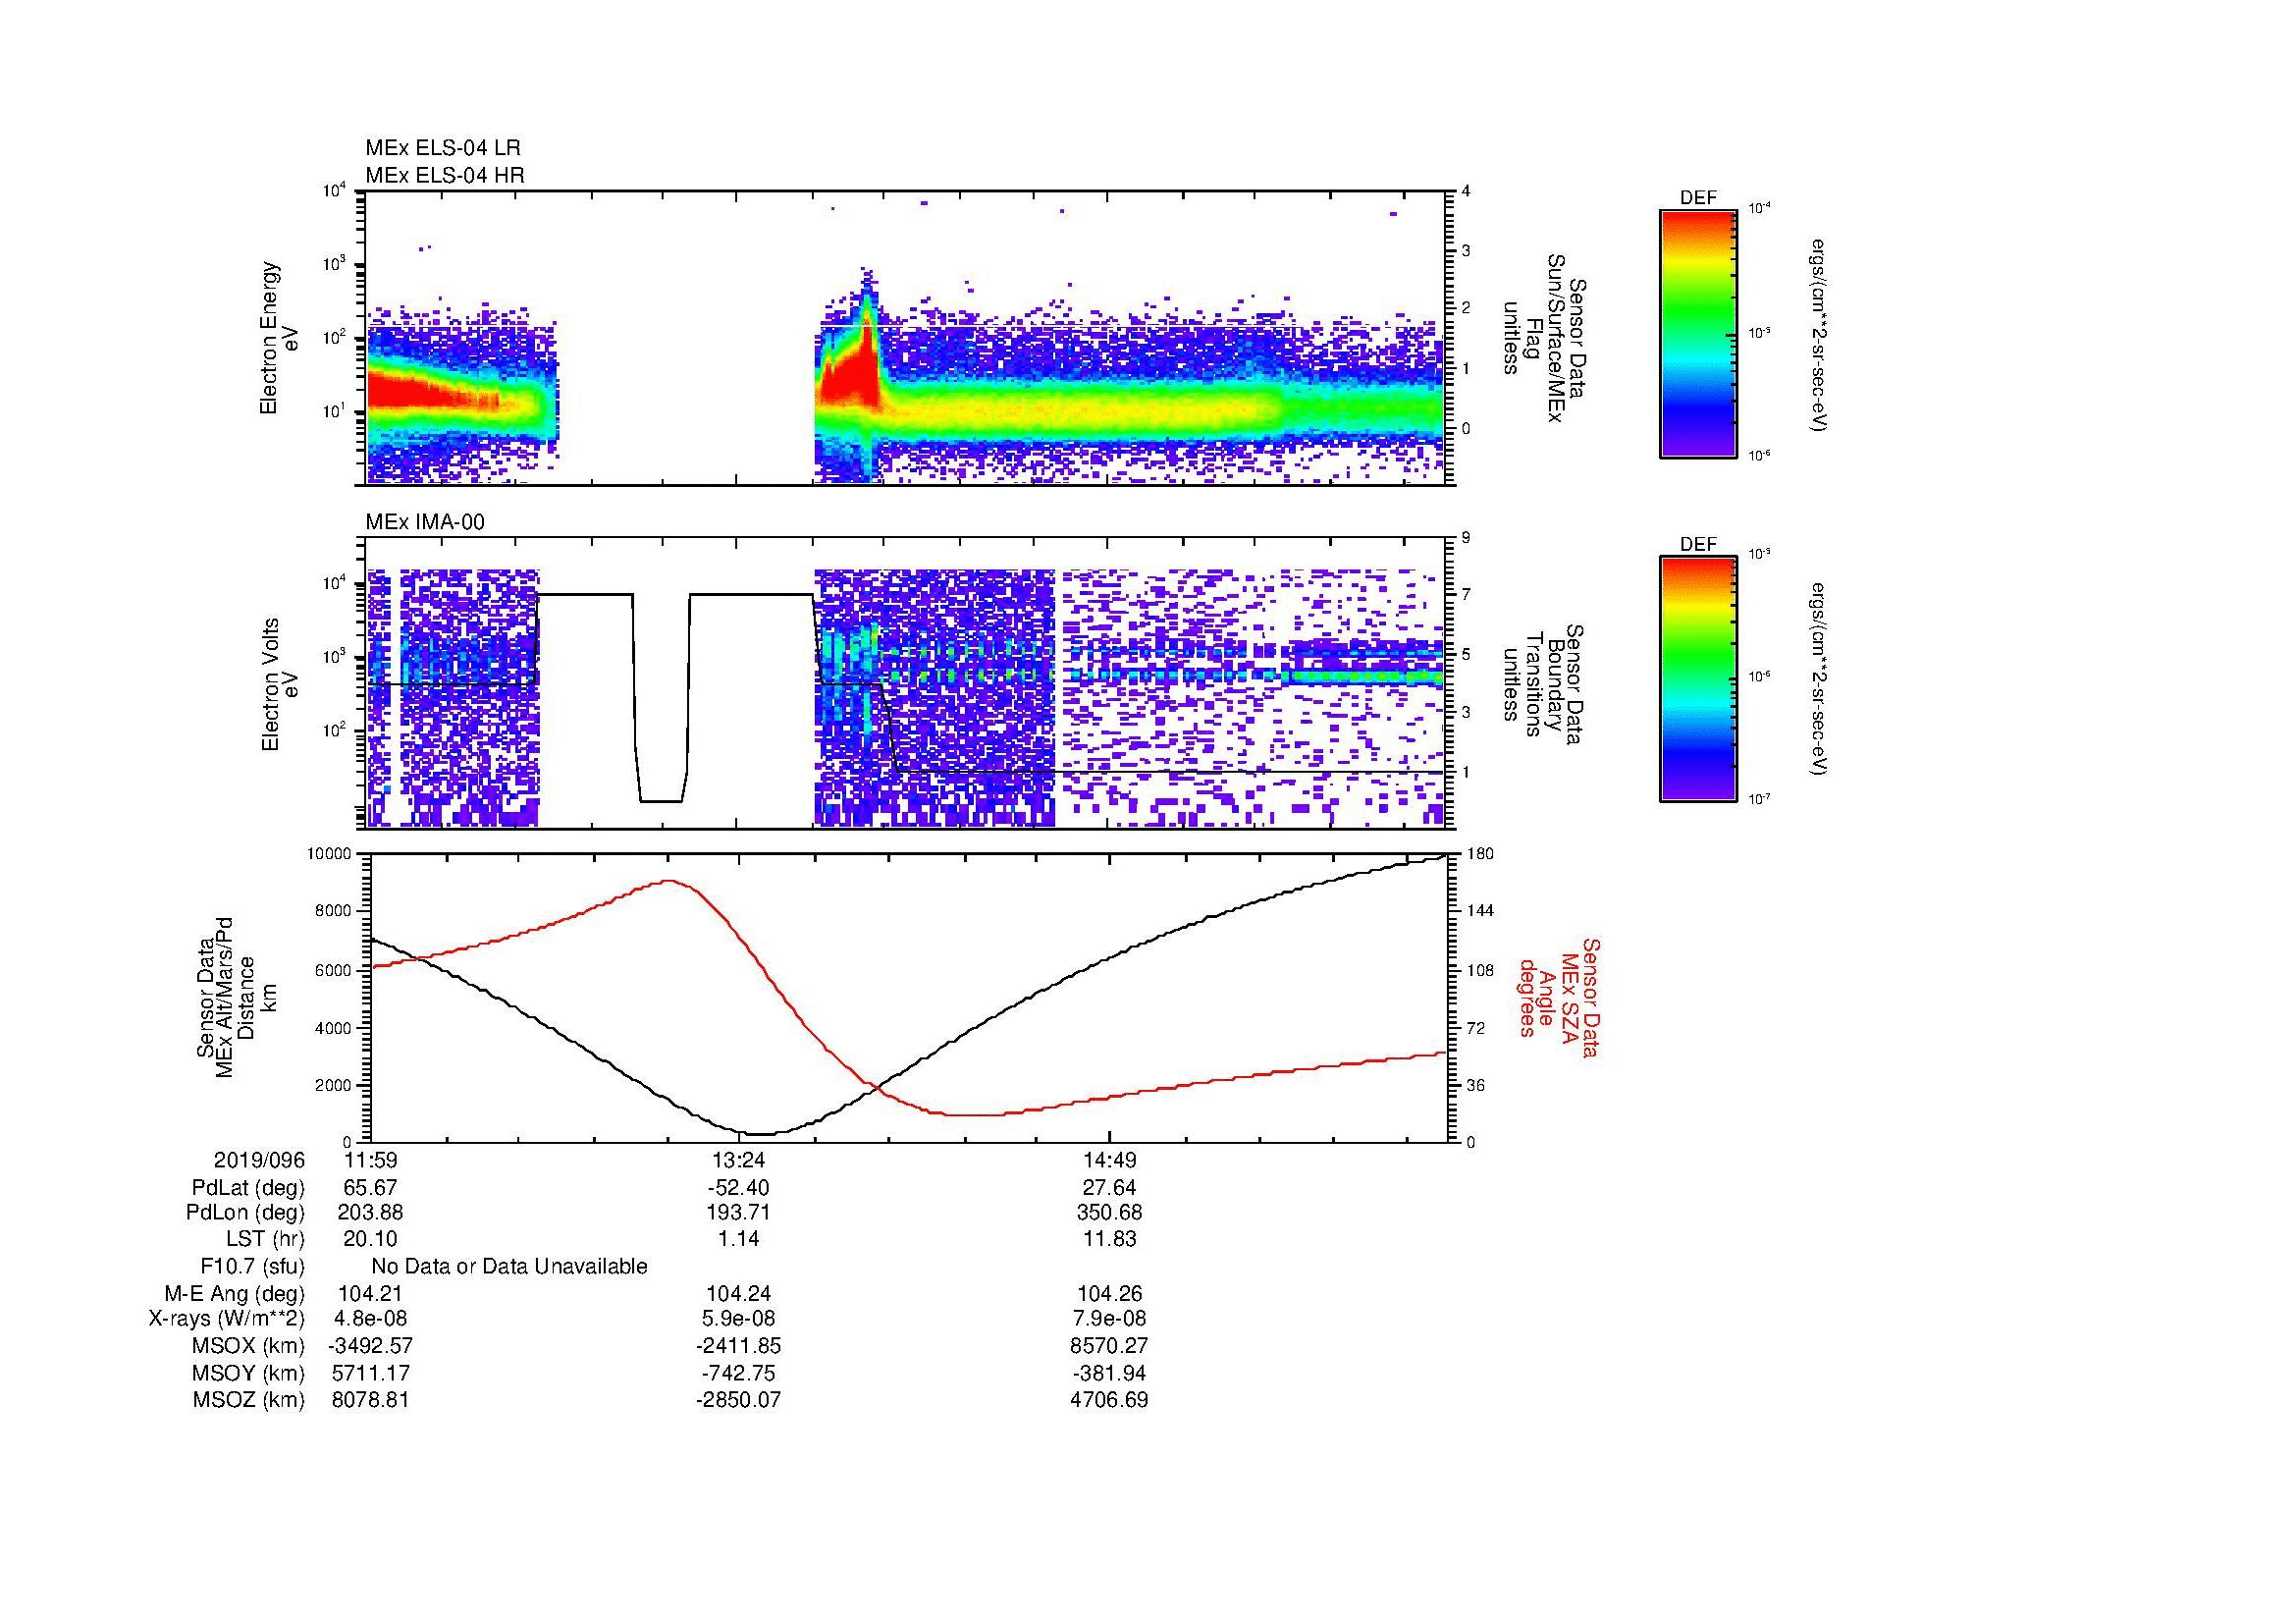
Task: Click the LST value 20.10
Action: point(370,1239)
